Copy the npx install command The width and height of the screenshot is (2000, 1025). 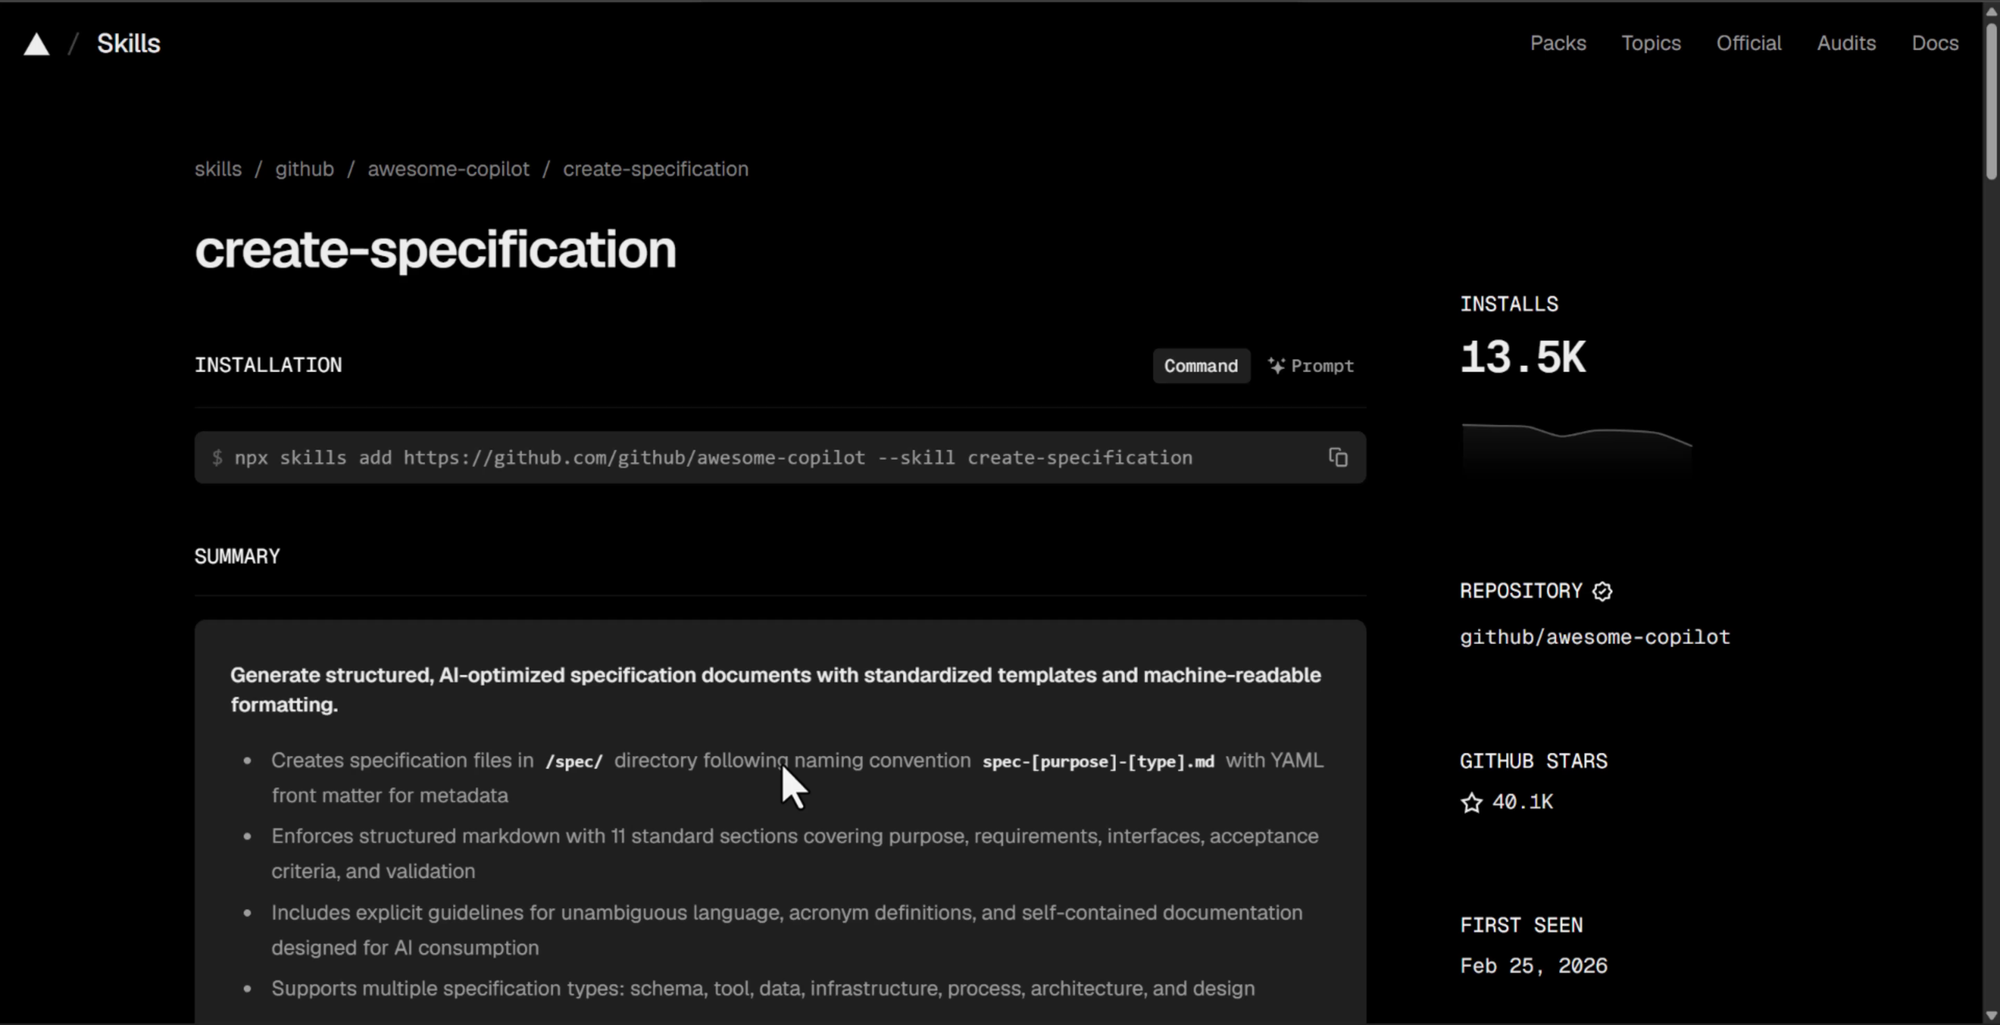click(x=1338, y=457)
